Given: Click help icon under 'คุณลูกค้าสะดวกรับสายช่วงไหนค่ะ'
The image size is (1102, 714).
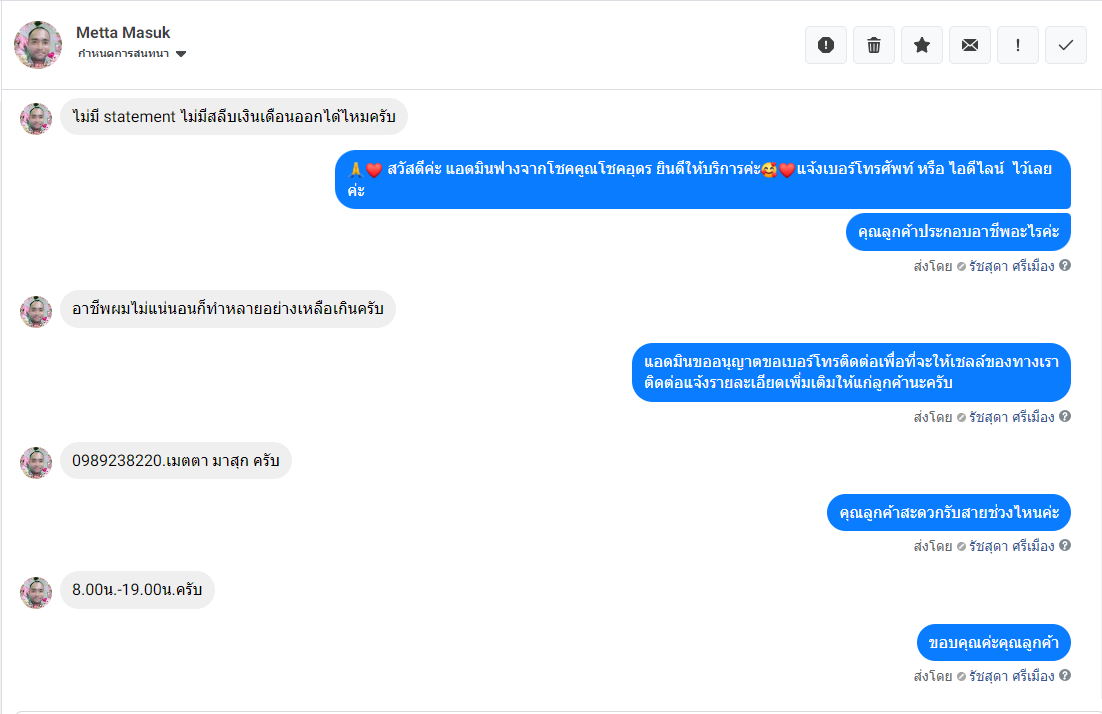Looking at the screenshot, I should pyautogui.click(x=1065, y=545).
